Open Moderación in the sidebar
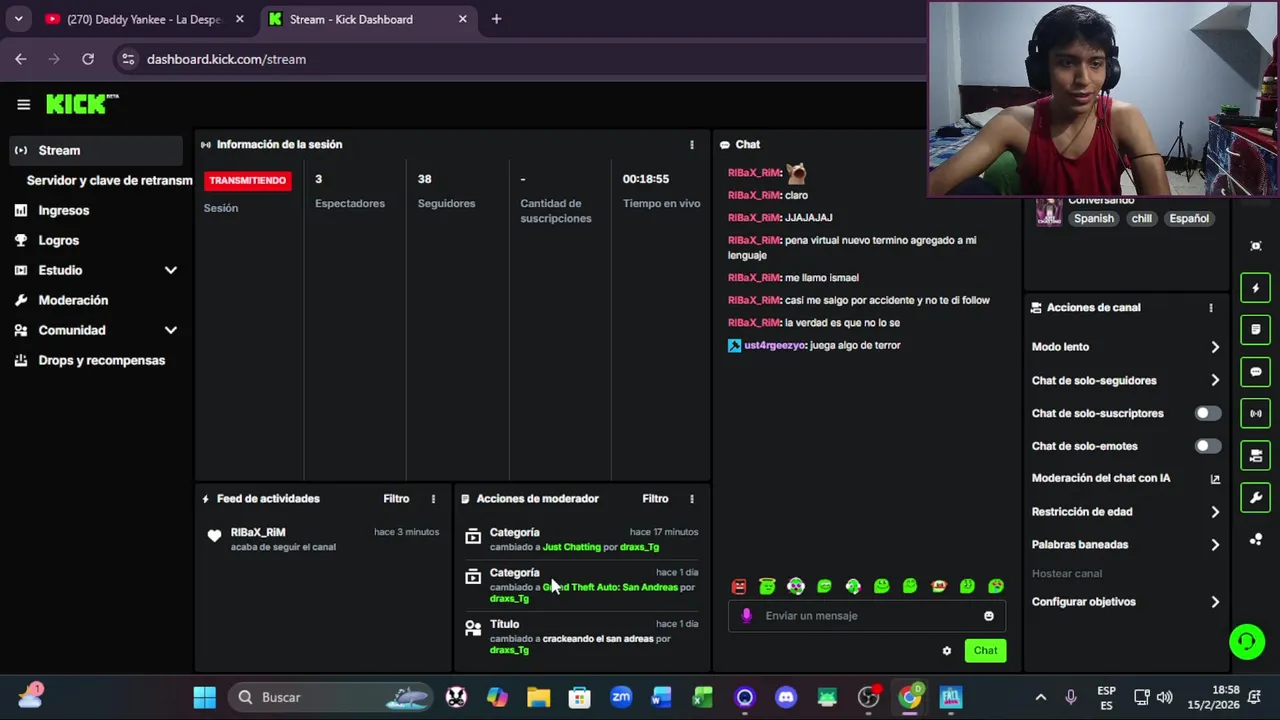 pyautogui.click(x=95, y=300)
